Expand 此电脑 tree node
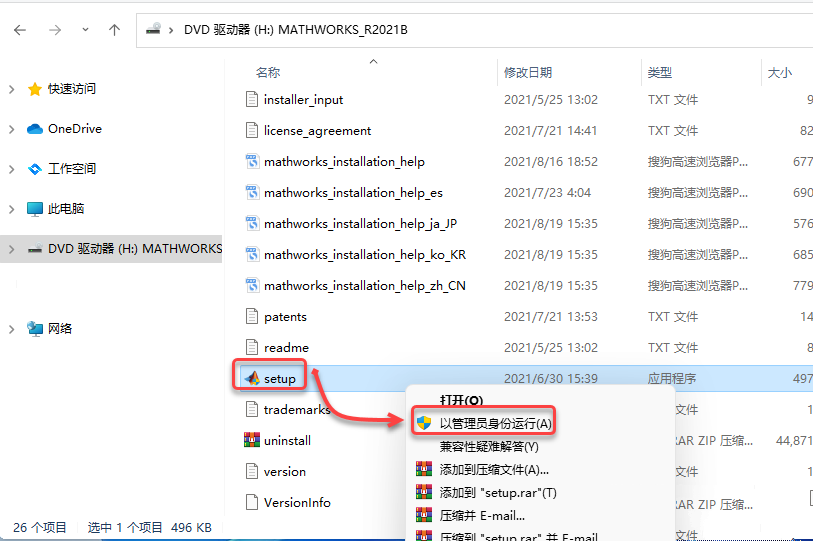The width and height of the screenshot is (813, 541). (x=11, y=209)
